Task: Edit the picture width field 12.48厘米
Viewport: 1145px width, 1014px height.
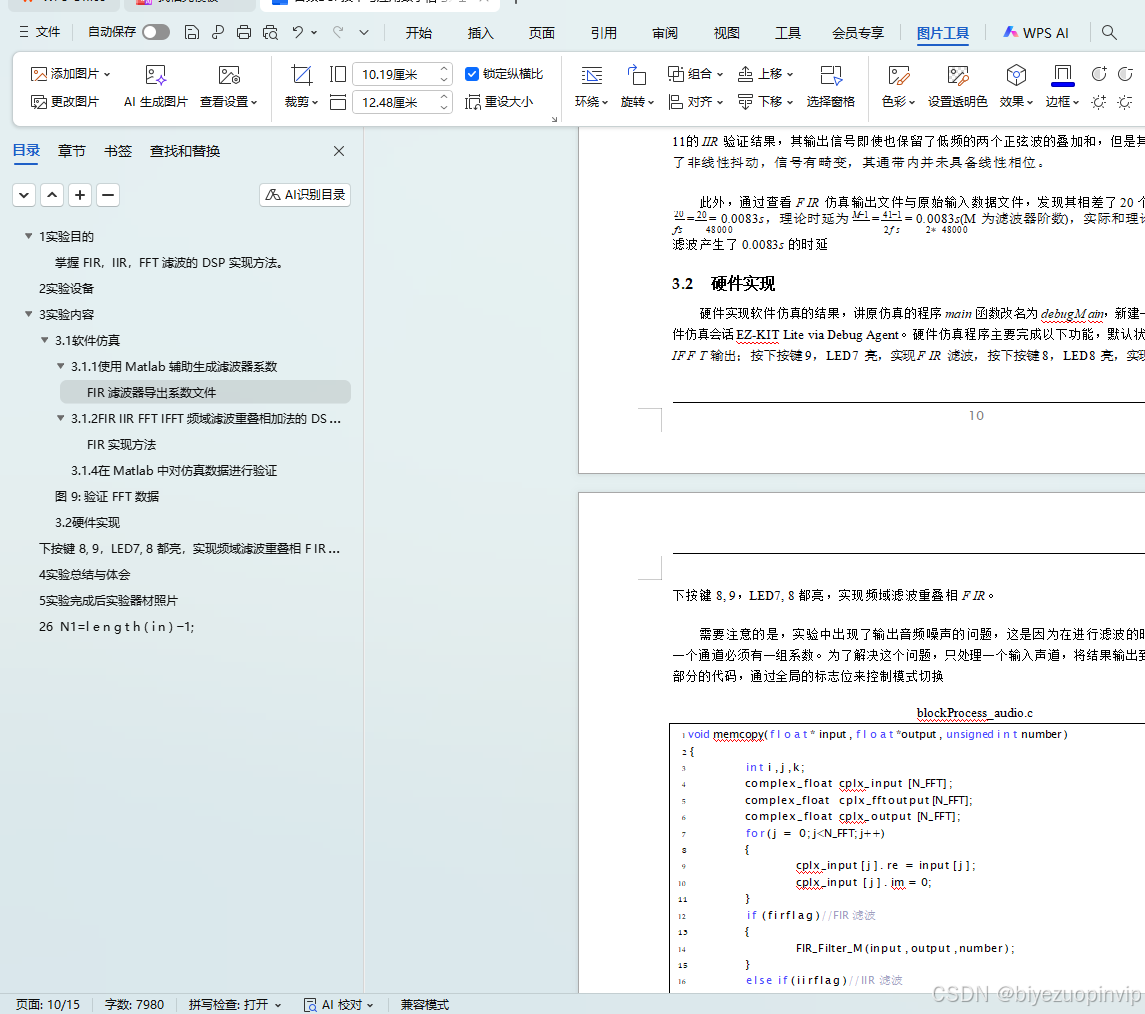Action: (402, 102)
